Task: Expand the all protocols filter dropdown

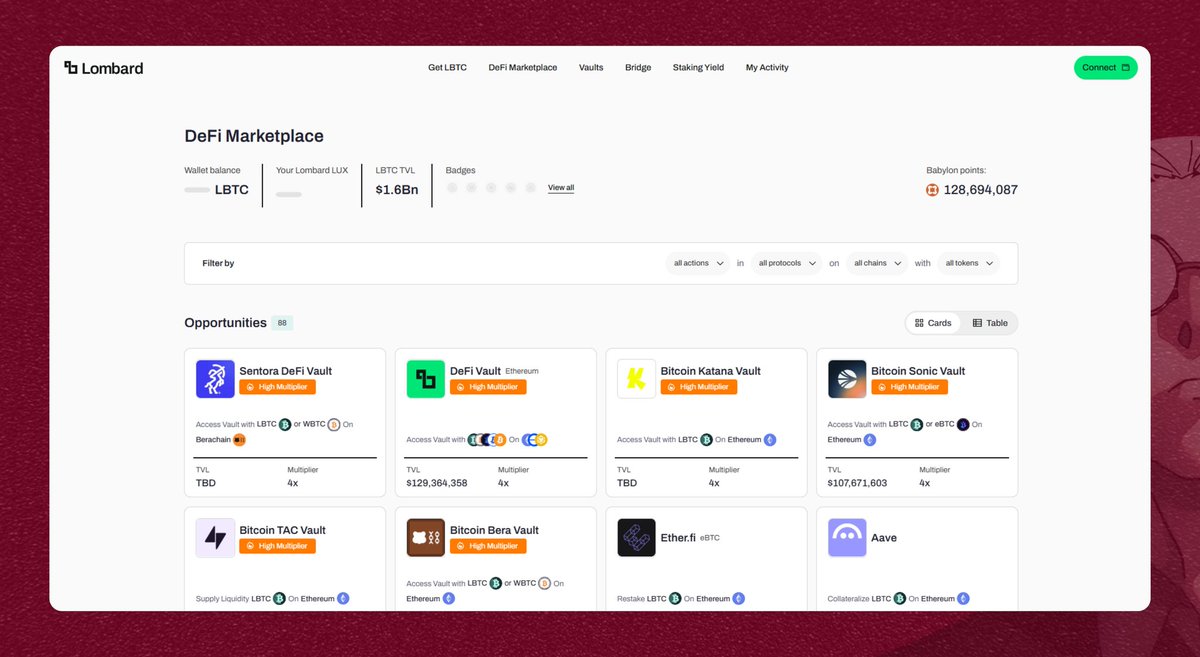Action: point(786,263)
